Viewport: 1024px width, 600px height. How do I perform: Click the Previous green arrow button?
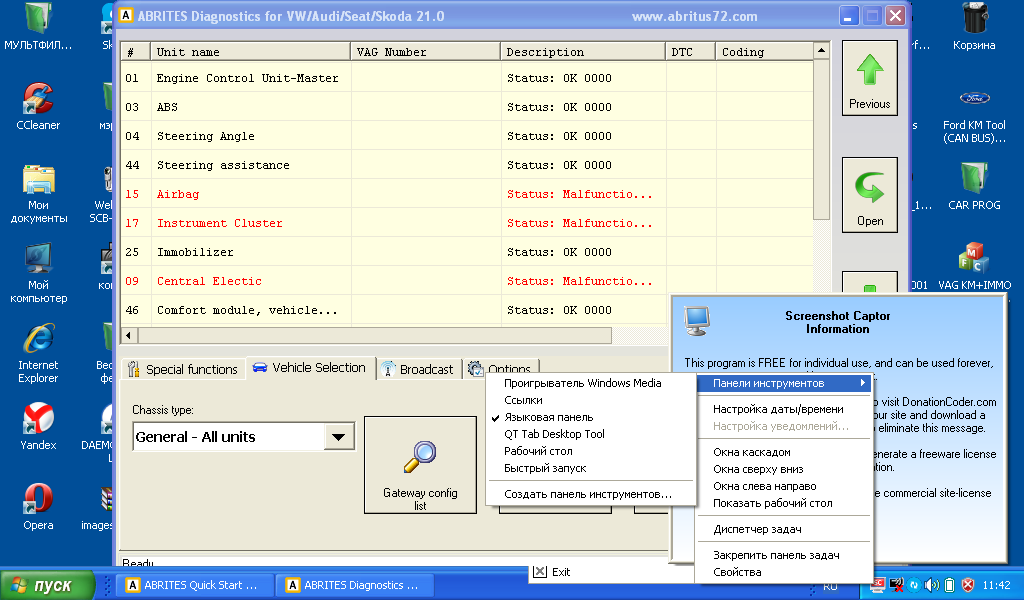[x=869, y=78]
